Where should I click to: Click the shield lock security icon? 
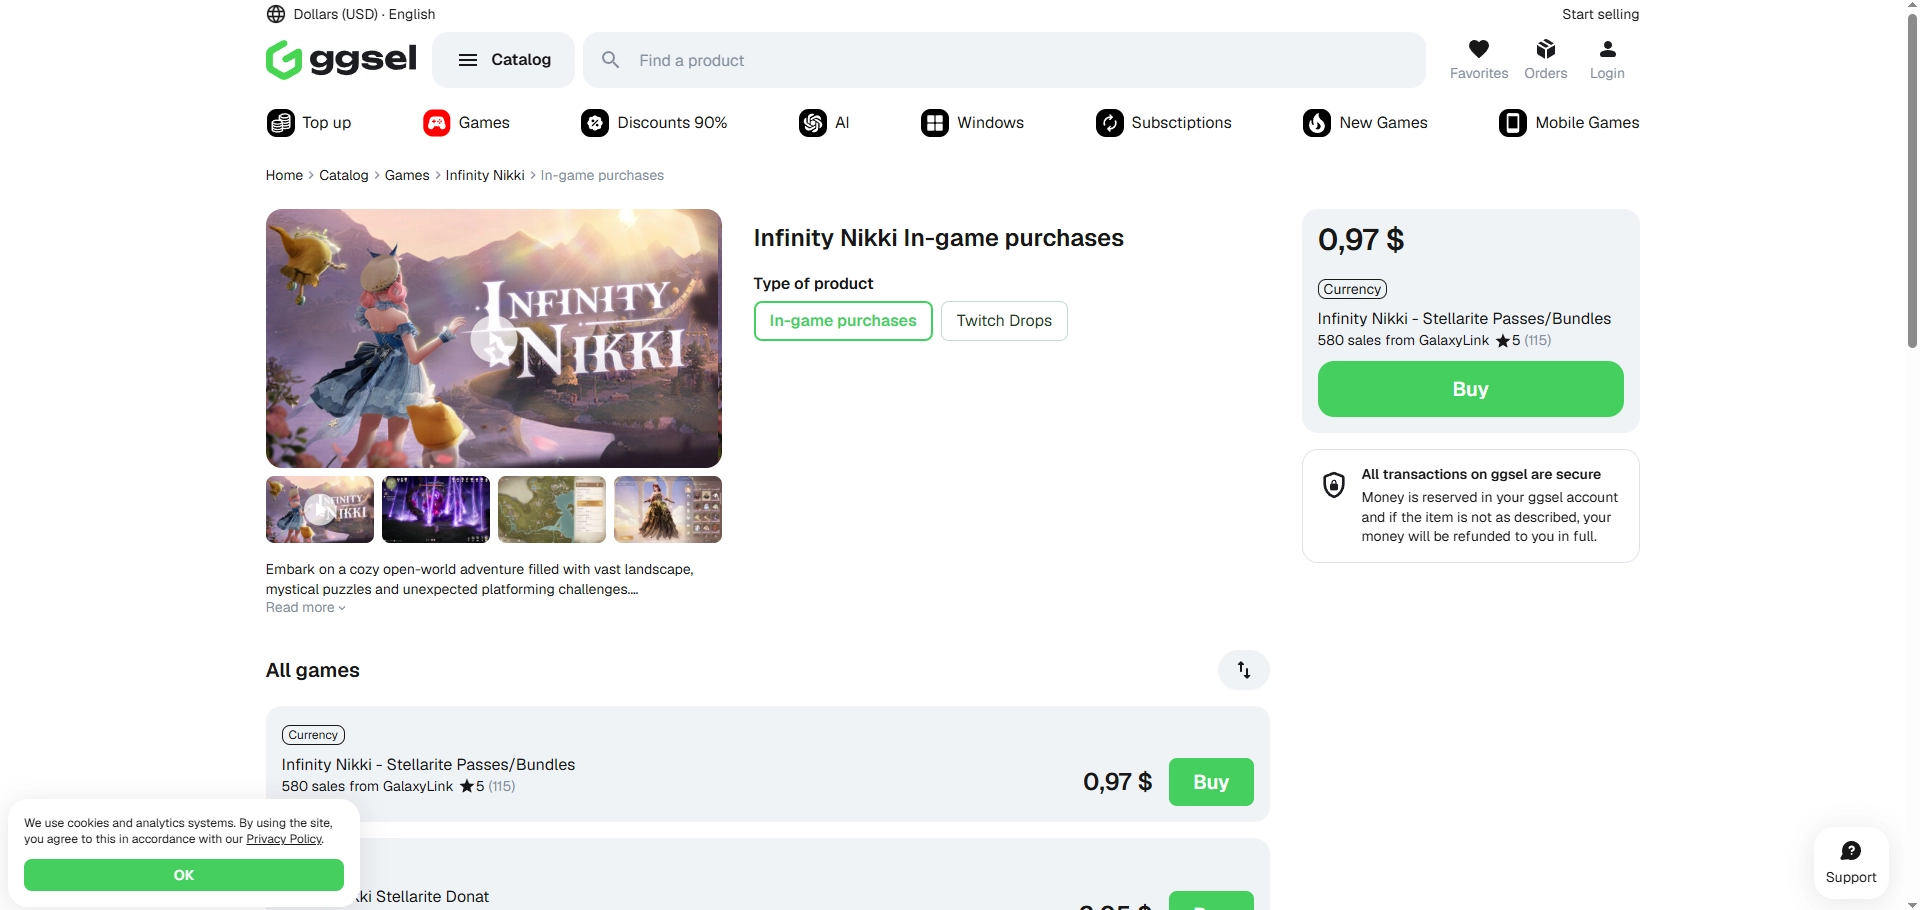tap(1334, 485)
